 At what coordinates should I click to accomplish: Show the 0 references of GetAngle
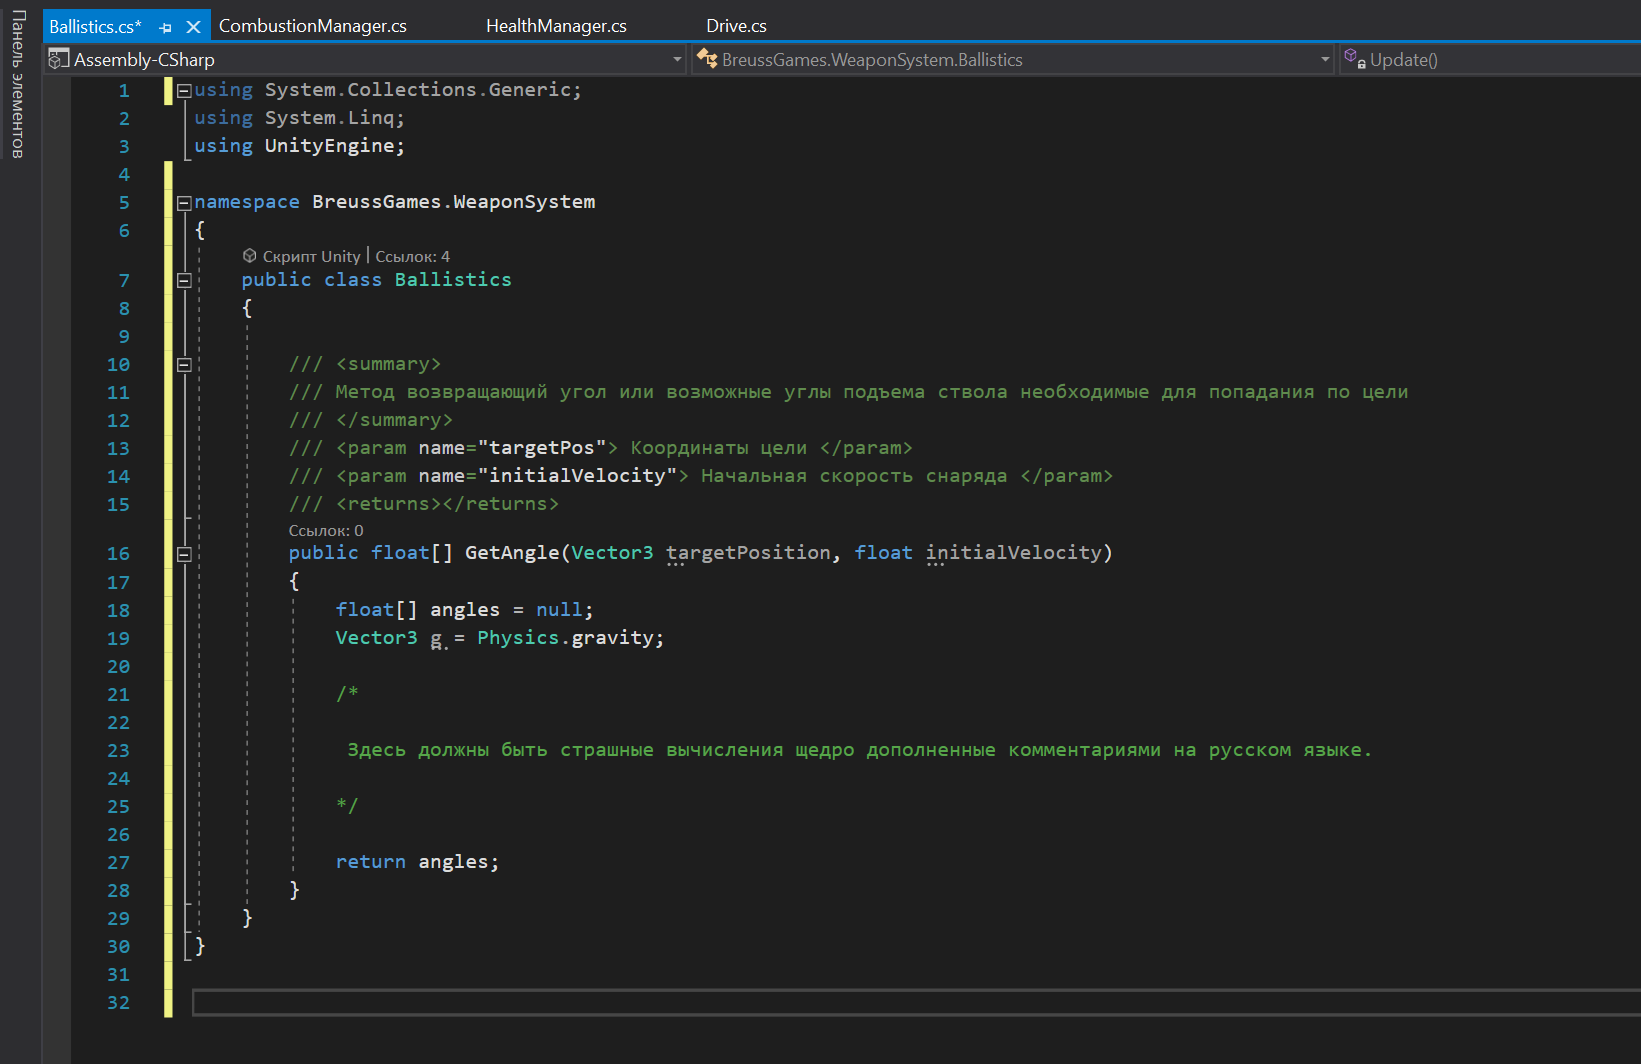[326, 531]
